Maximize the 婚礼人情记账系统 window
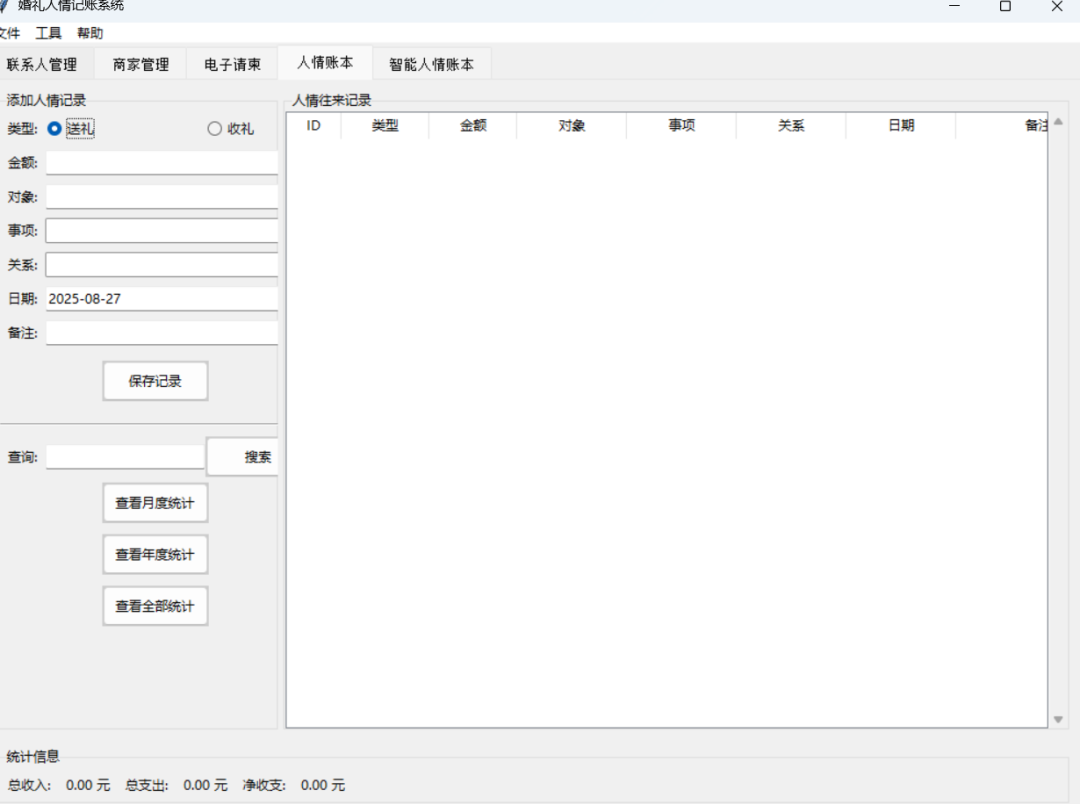Viewport: 1080px width, 804px height. [x=1006, y=6]
